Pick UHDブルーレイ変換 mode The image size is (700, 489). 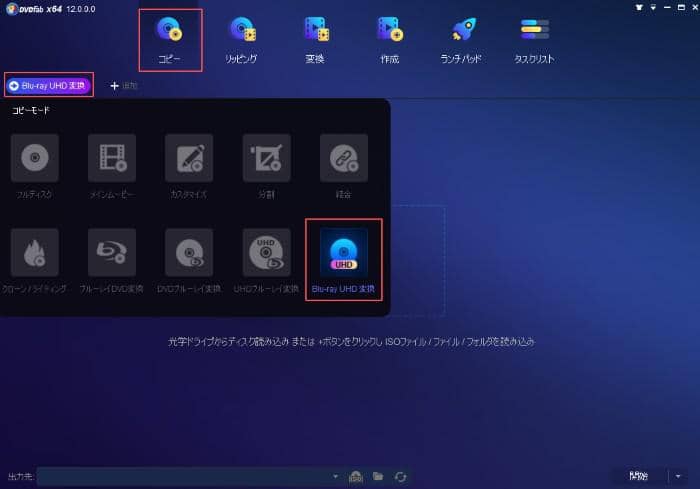tap(267, 261)
